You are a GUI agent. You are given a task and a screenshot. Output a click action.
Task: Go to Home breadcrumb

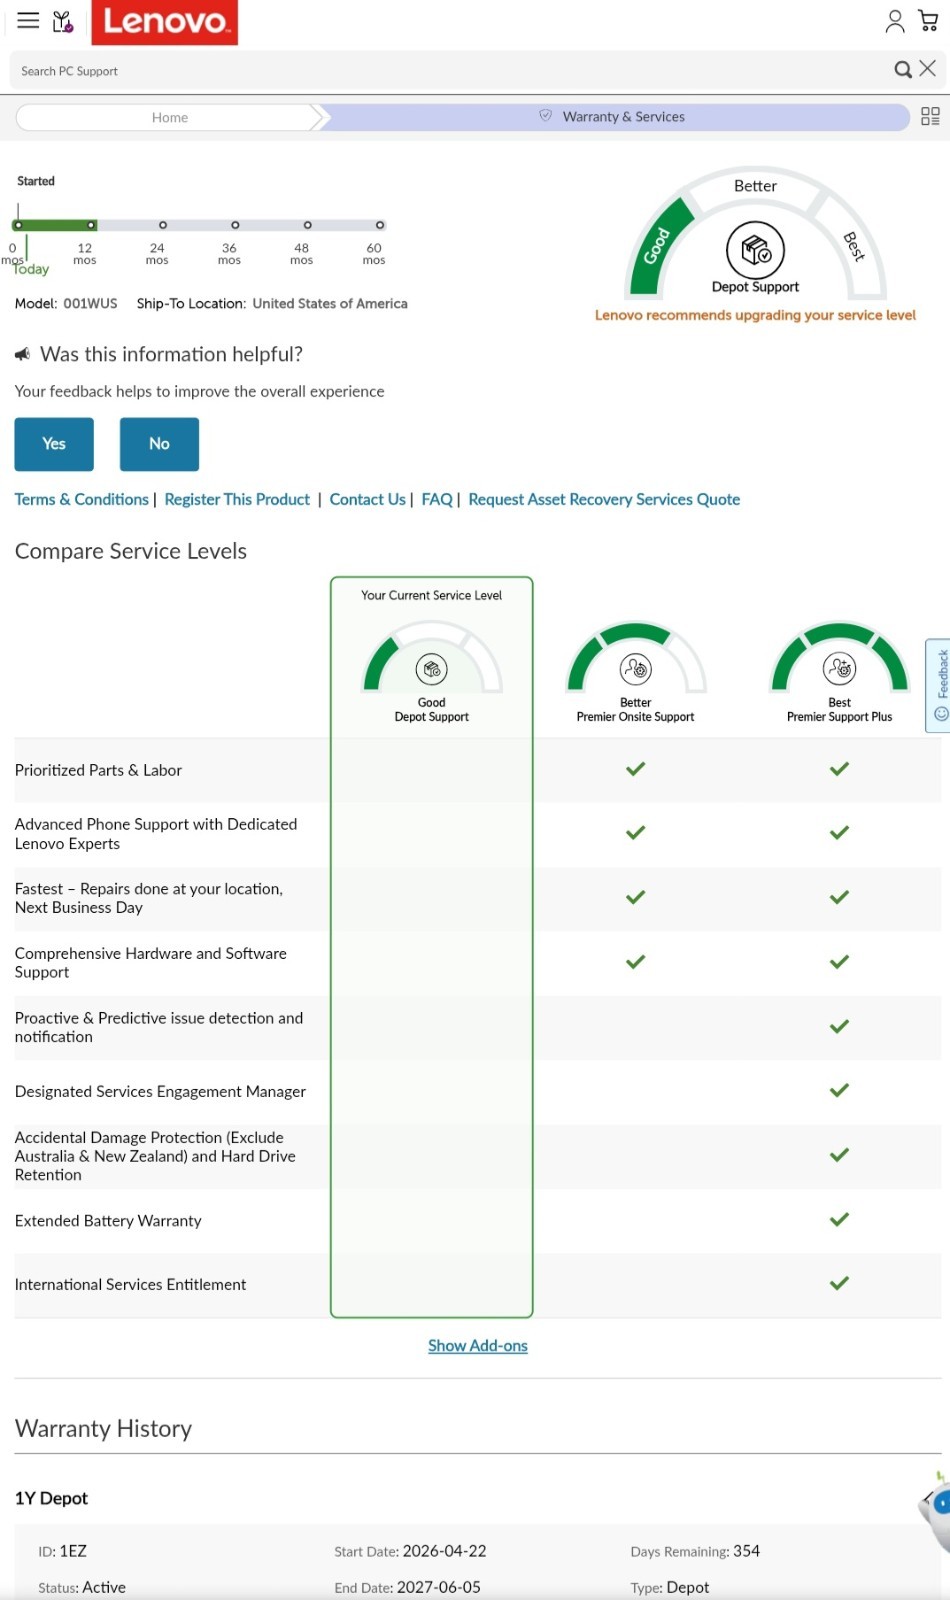(170, 117)
